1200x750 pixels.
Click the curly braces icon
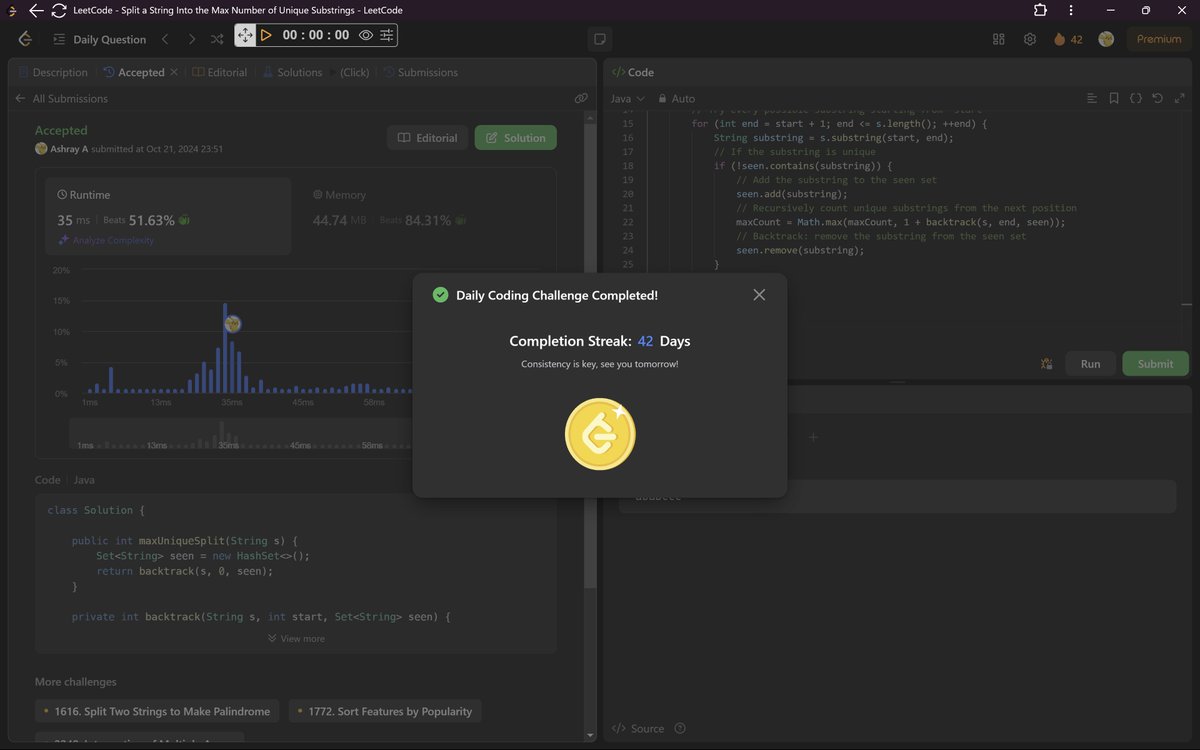(x=1136, y=98)
